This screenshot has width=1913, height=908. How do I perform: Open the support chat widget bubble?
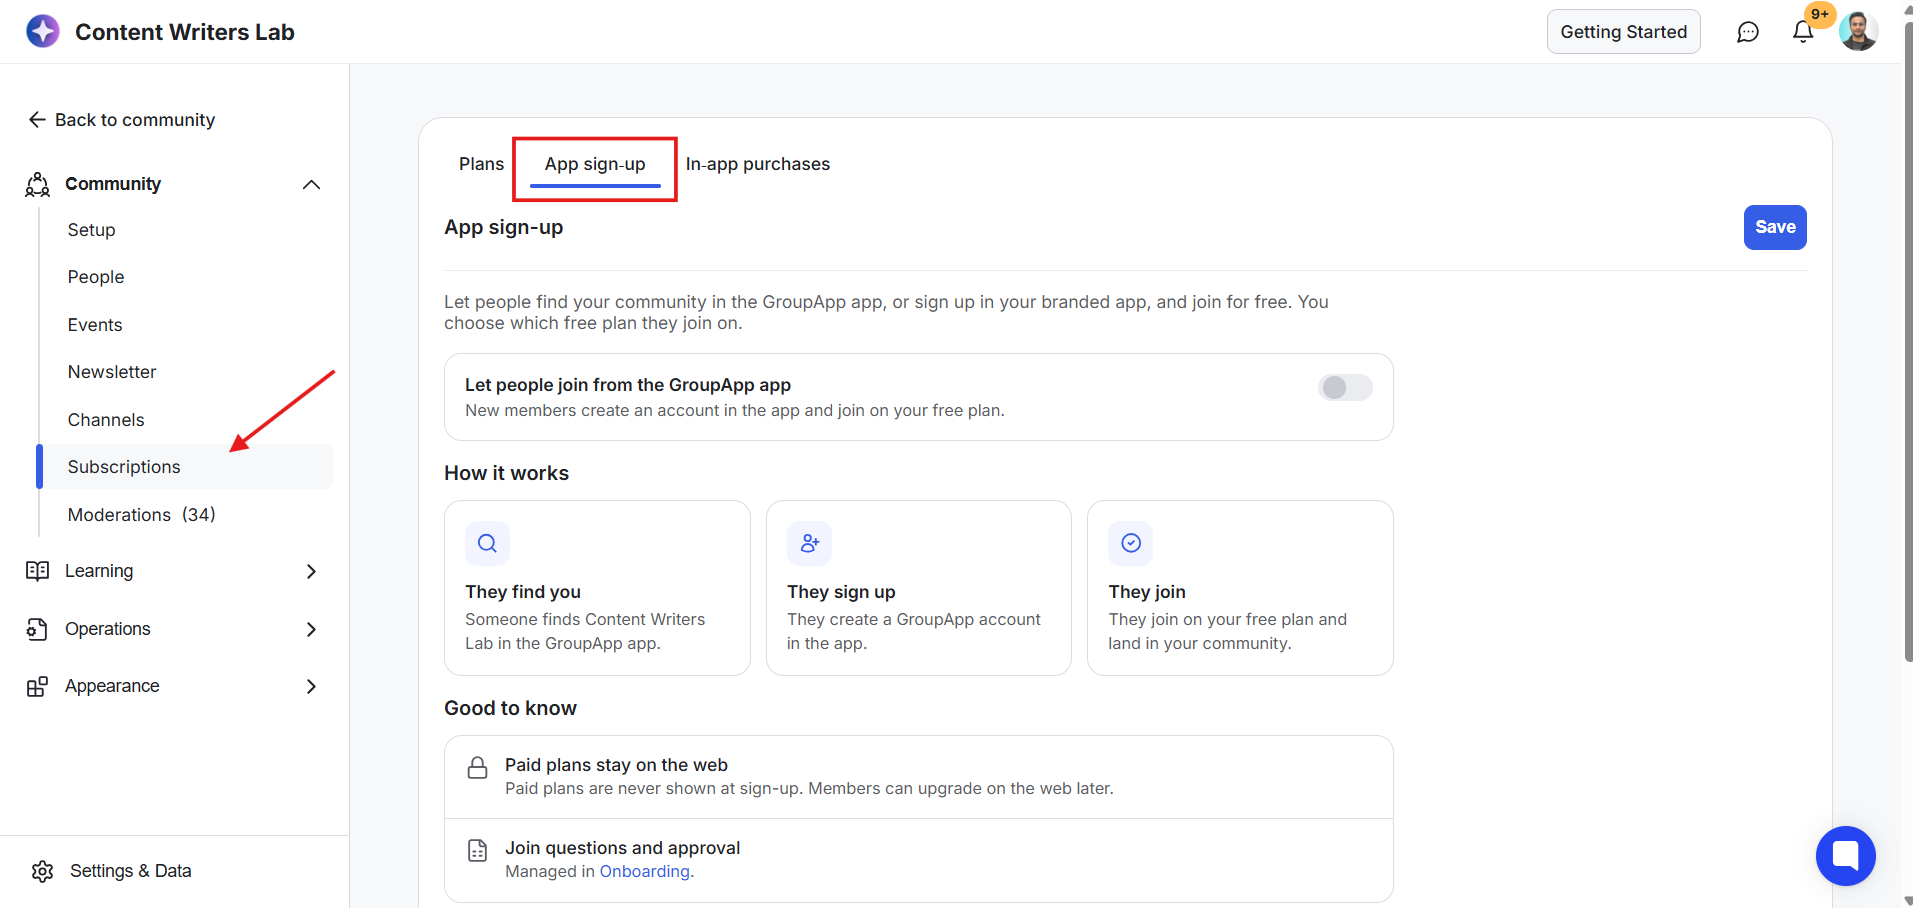click(x=1845, y=856)
